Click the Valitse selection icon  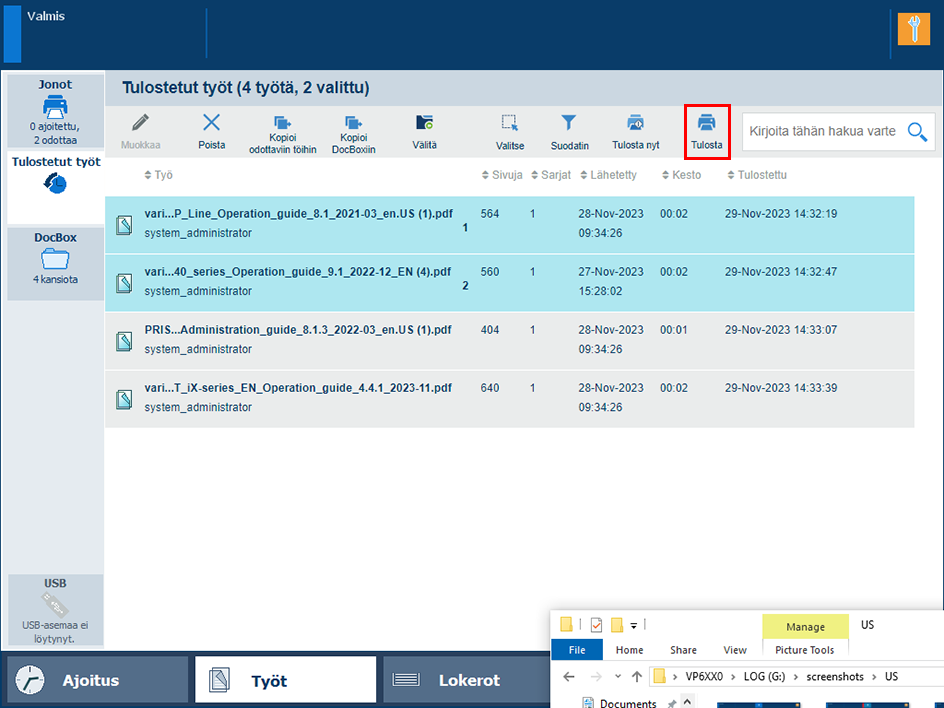509,123
